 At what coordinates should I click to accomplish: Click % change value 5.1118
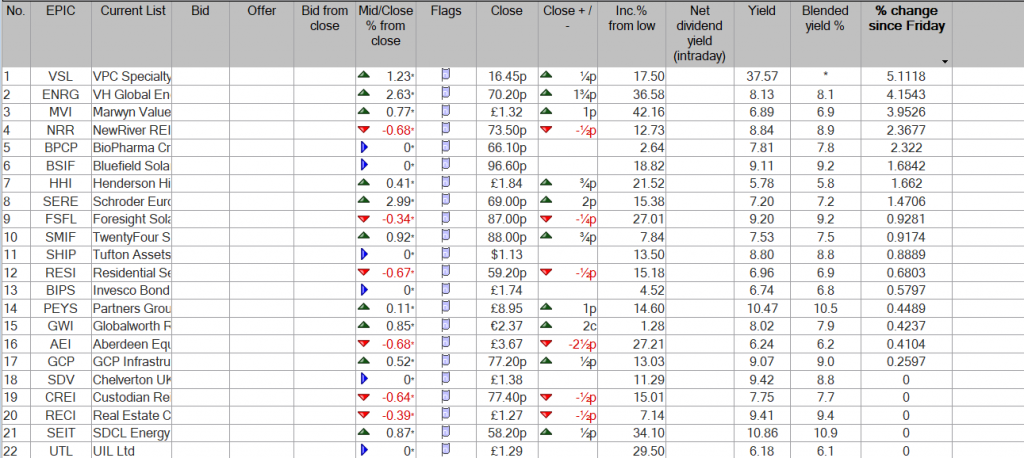click(906, 76)
